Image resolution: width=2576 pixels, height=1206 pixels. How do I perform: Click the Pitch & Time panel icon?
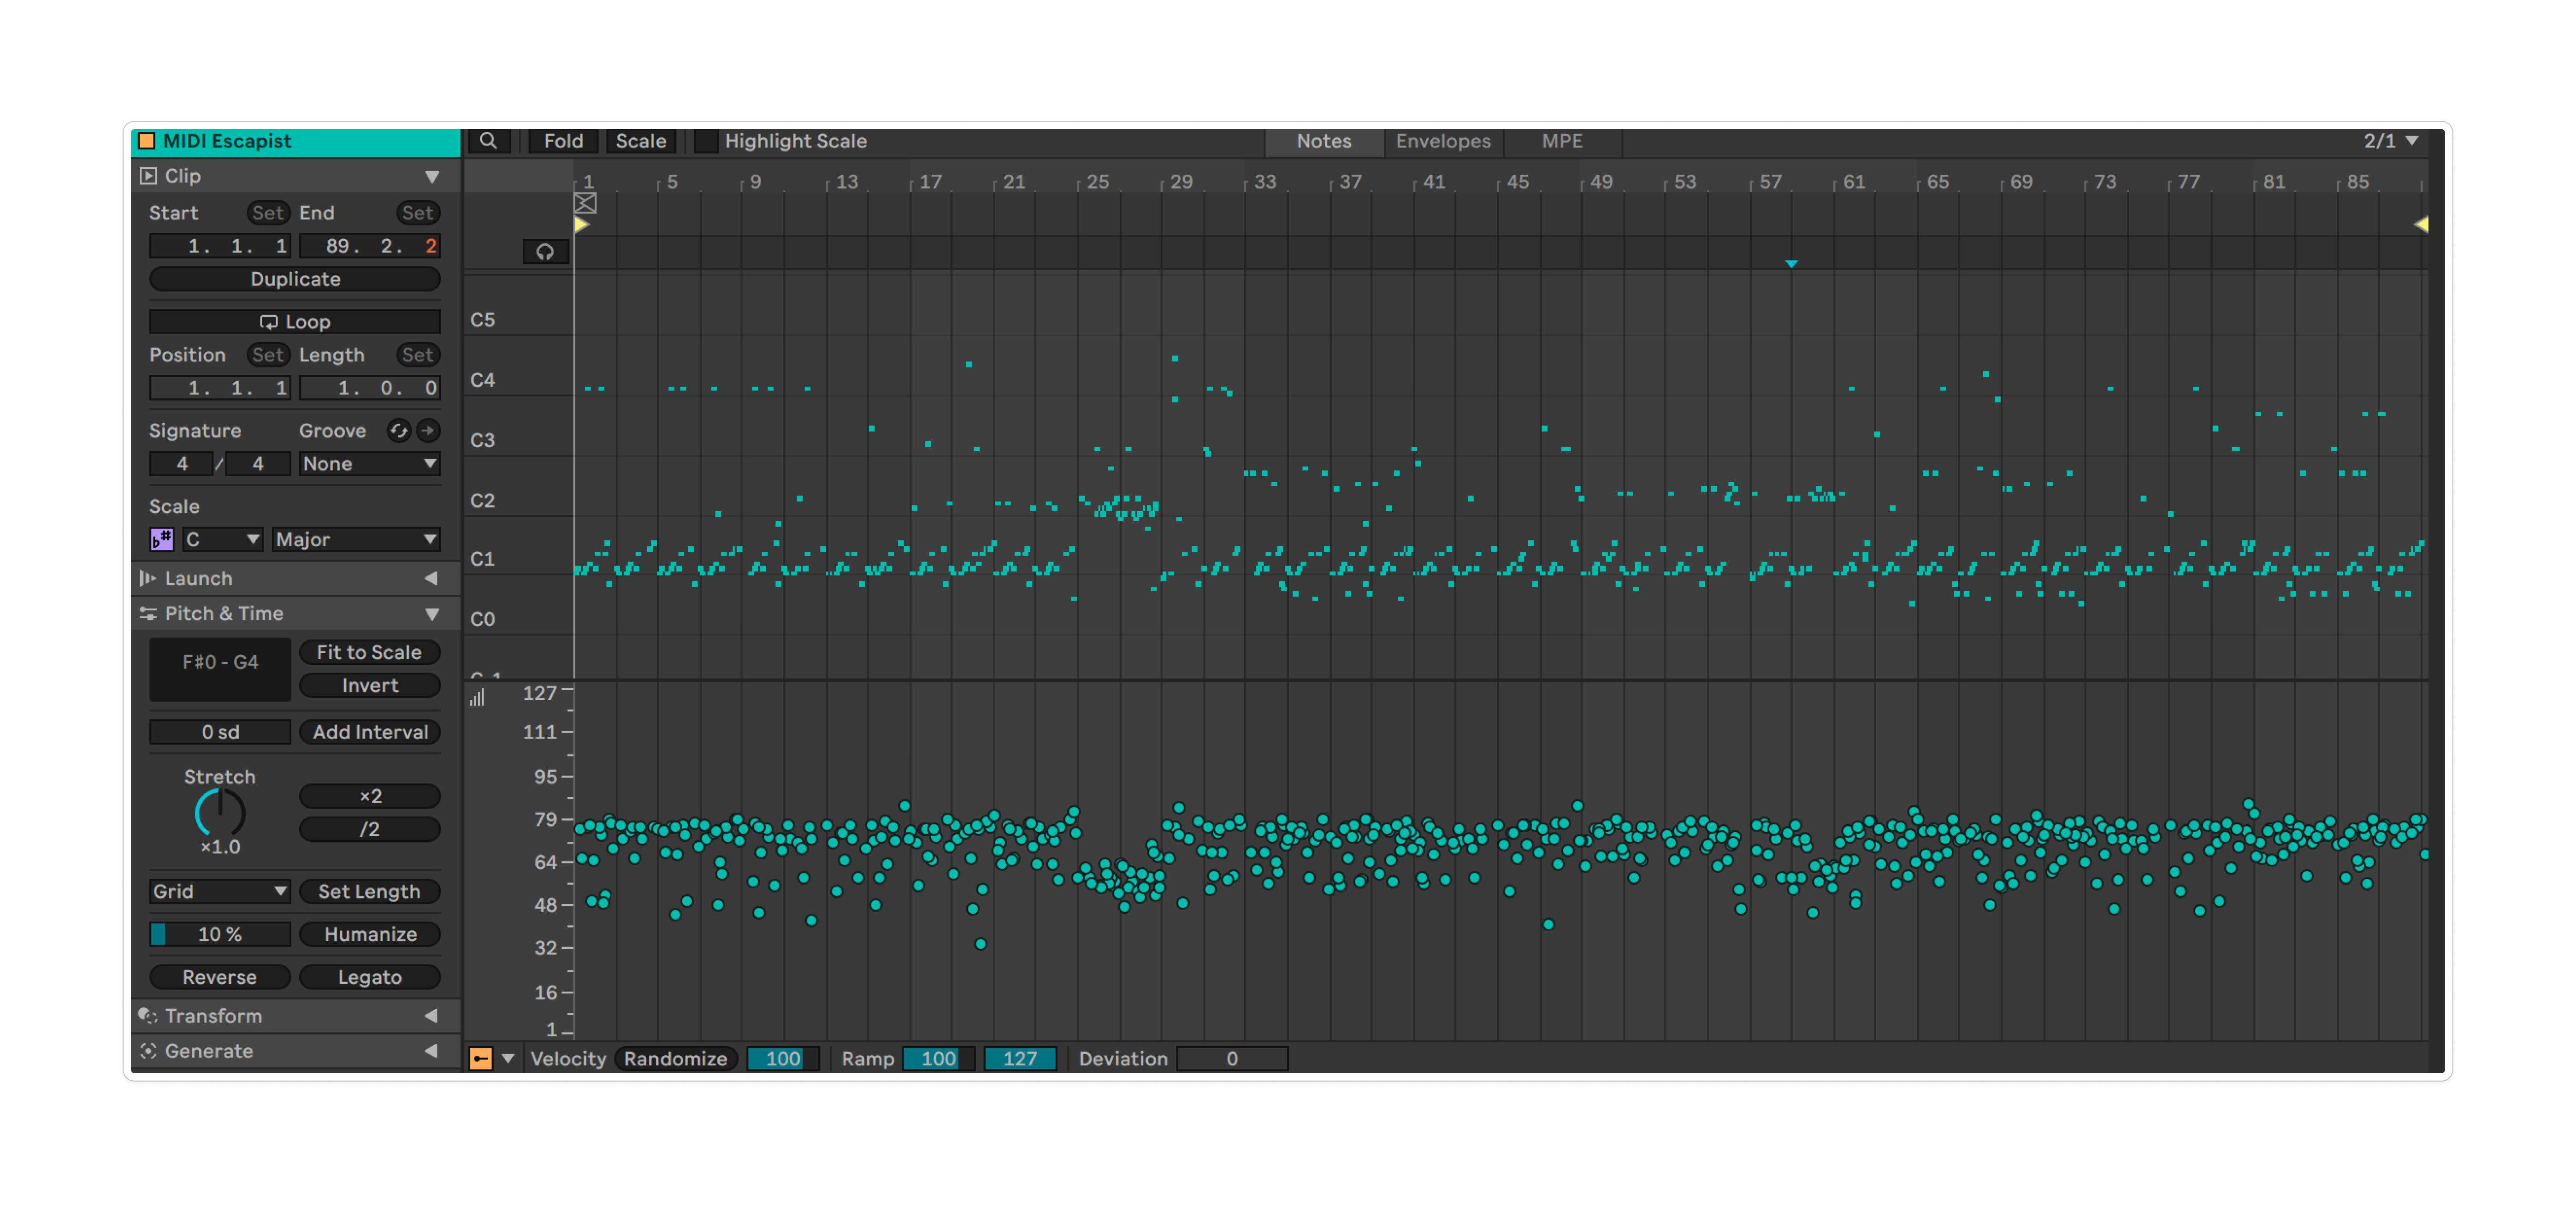[x=148, y=614]
